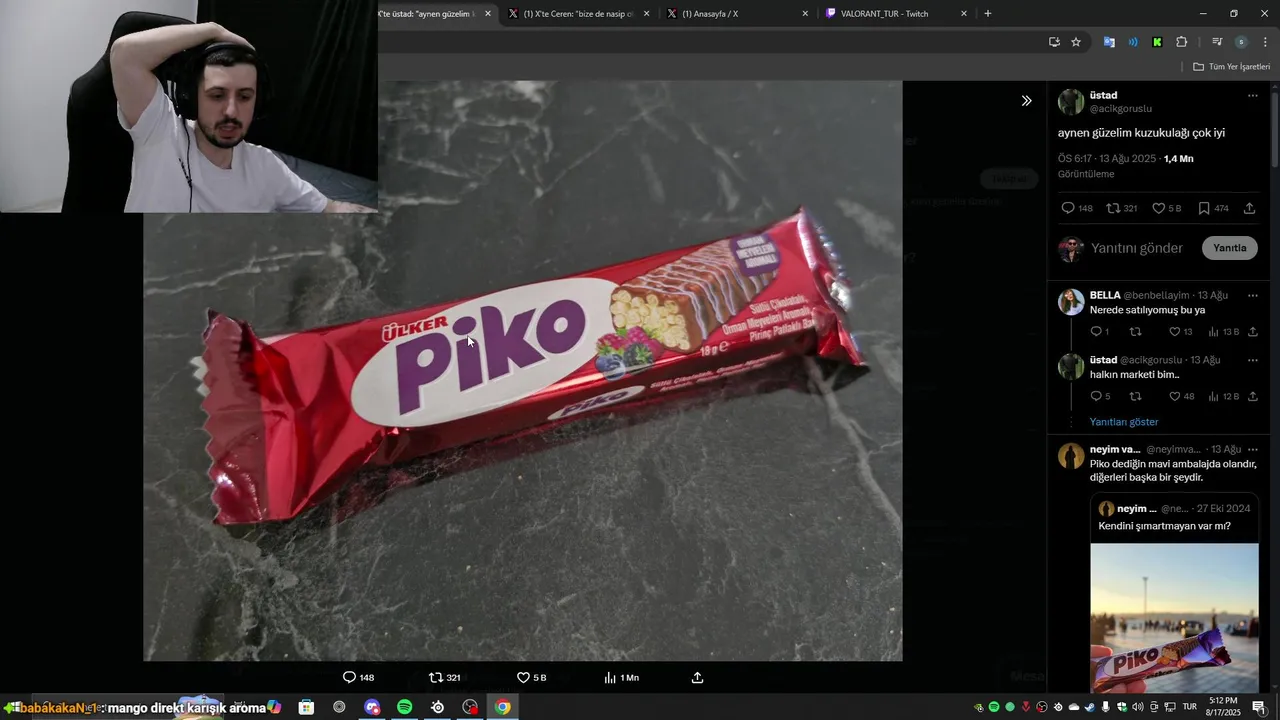Reply to 'halkın marketi bim..' comment with 5 replies

click(x=1100, y=397)
